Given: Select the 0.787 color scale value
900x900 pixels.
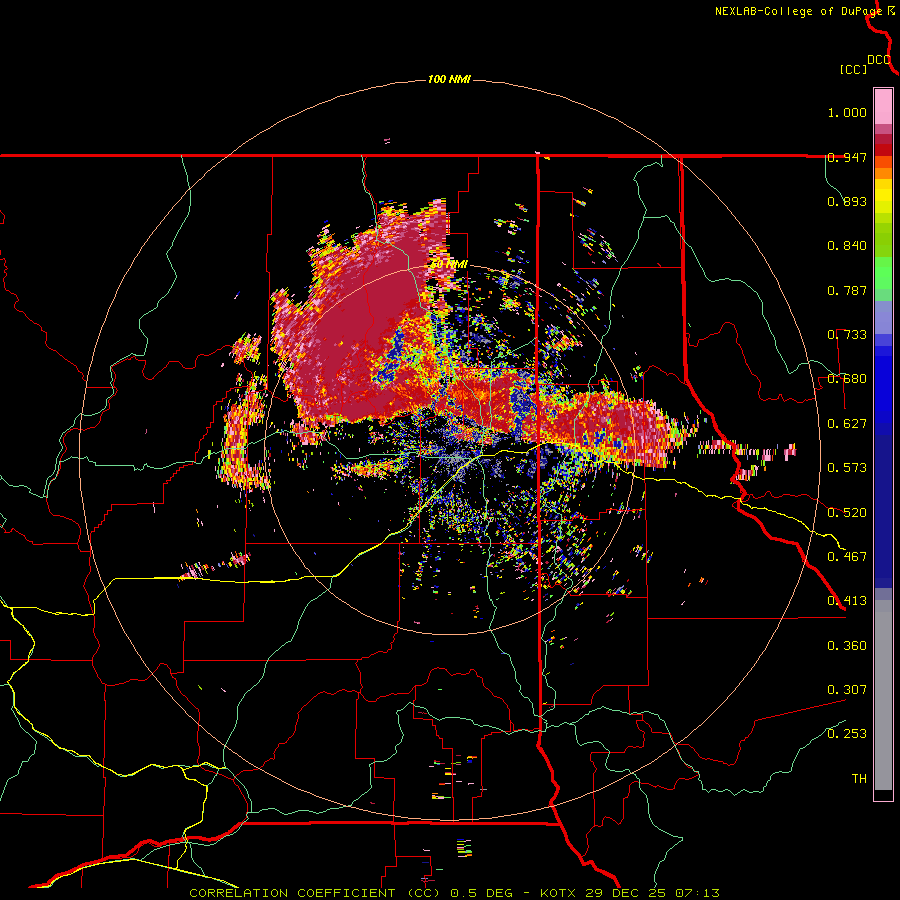Looking at the screenshot, I should [x=847, y=290].
